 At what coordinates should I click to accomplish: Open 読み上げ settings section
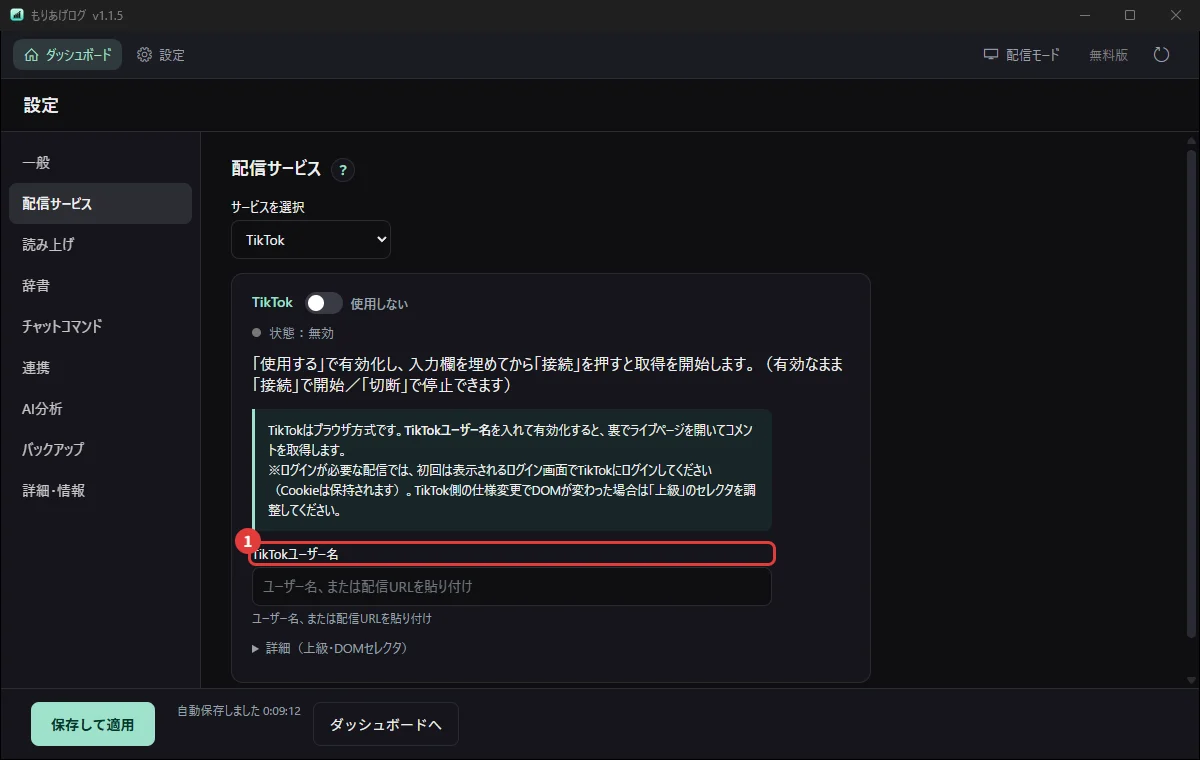tap(100, 244)
